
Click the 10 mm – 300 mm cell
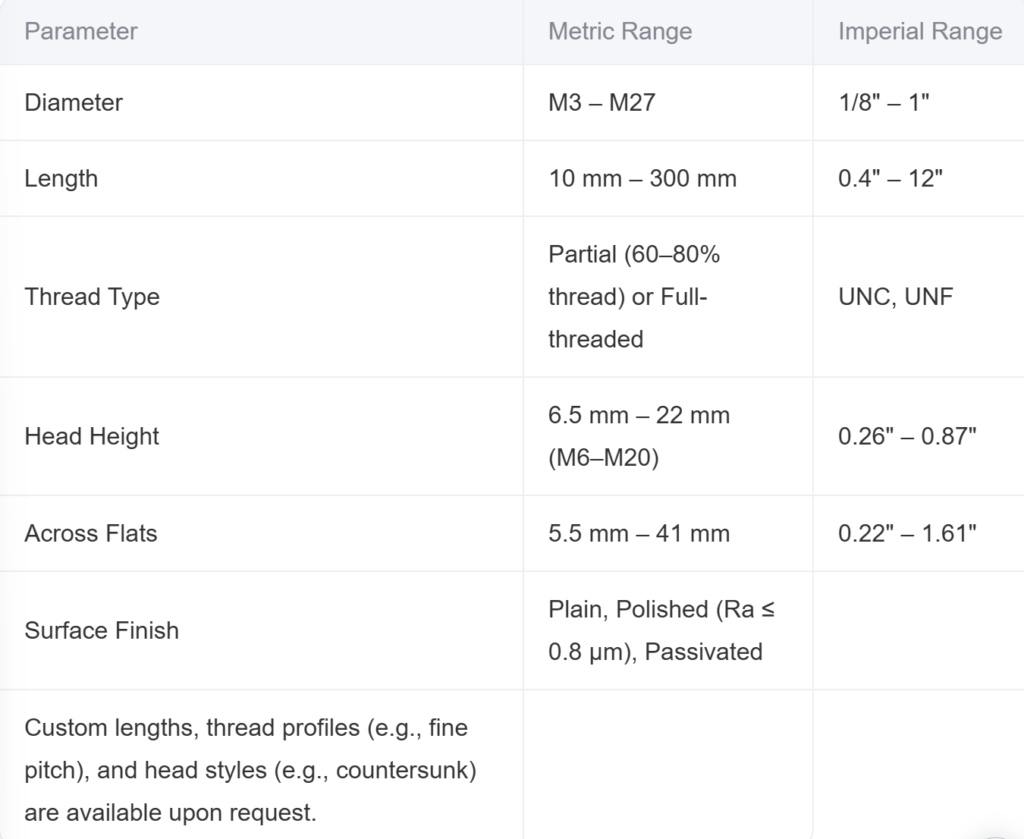pos(642,178)
